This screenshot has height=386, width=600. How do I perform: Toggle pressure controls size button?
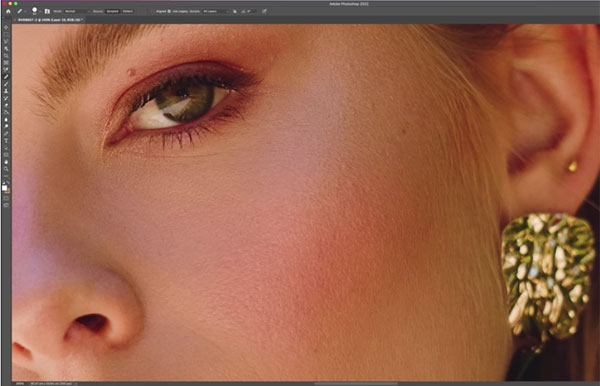pyautogui.click(x=264, y=11)
